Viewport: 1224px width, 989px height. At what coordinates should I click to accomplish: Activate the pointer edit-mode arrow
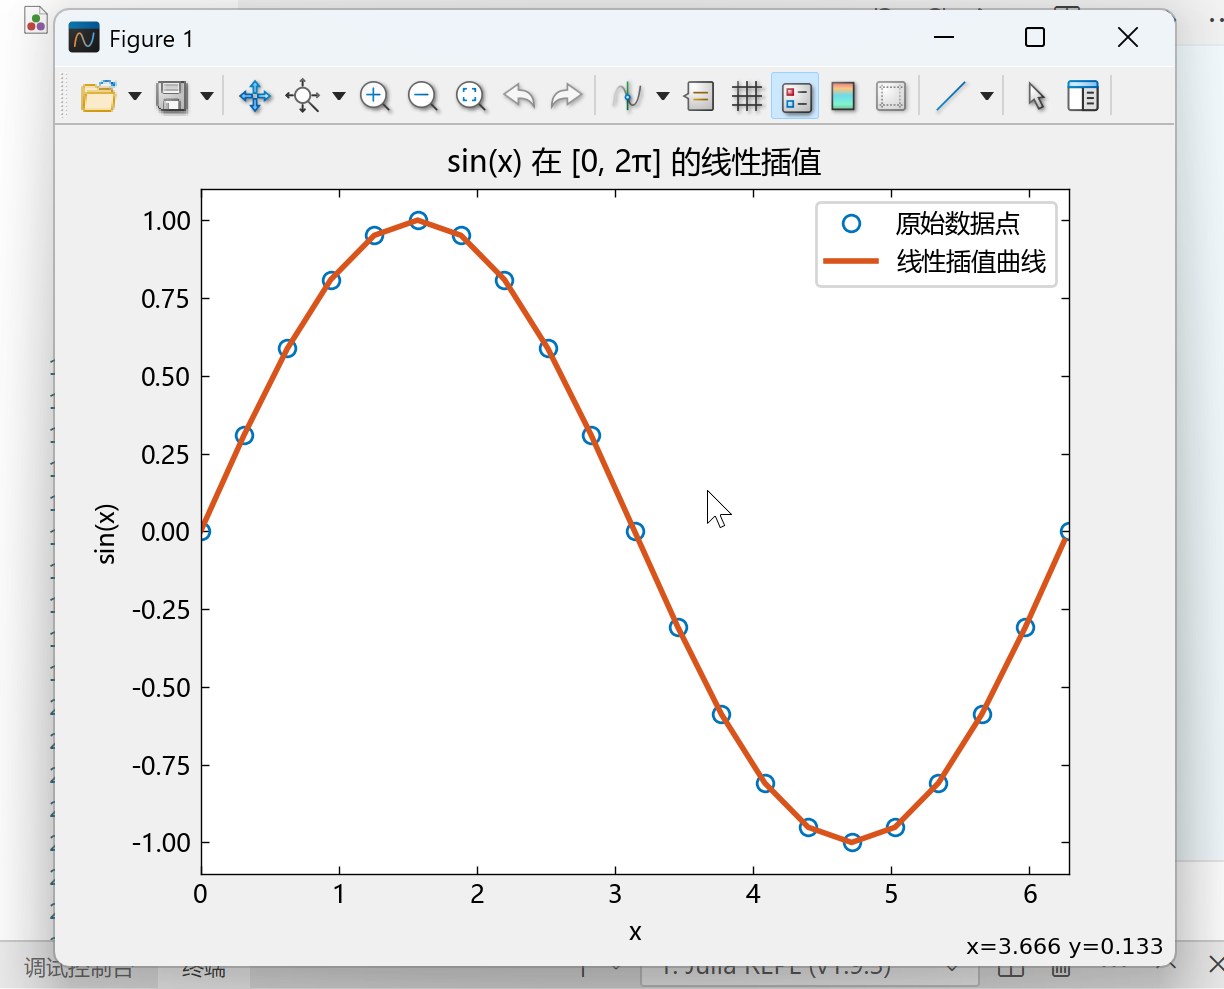click(x=1036, y=97)
